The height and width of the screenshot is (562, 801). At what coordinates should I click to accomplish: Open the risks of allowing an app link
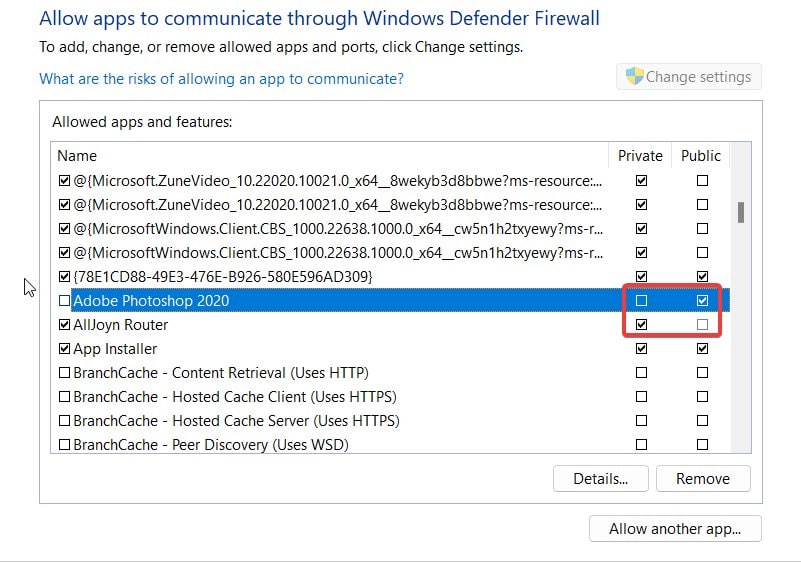(221, 78)
